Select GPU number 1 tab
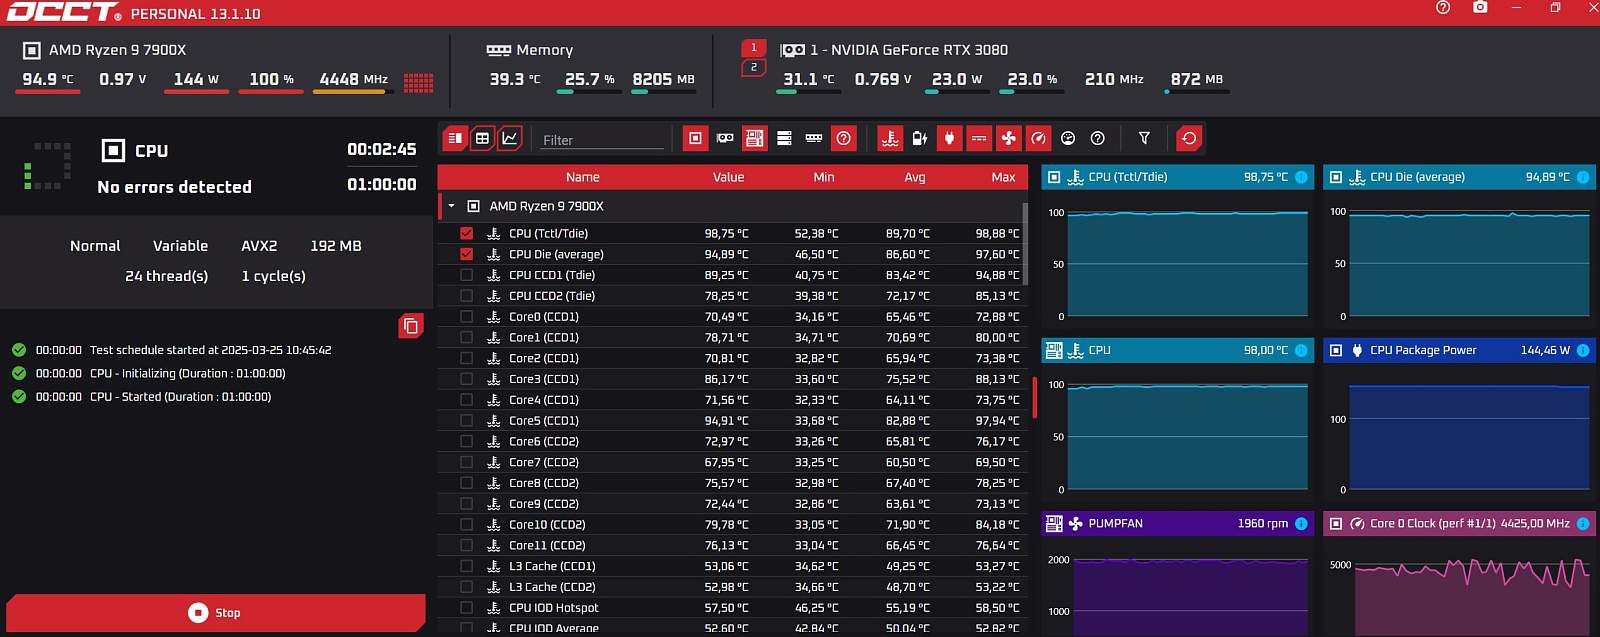The height and width of the screenshot is (637, 1600). 754,48
